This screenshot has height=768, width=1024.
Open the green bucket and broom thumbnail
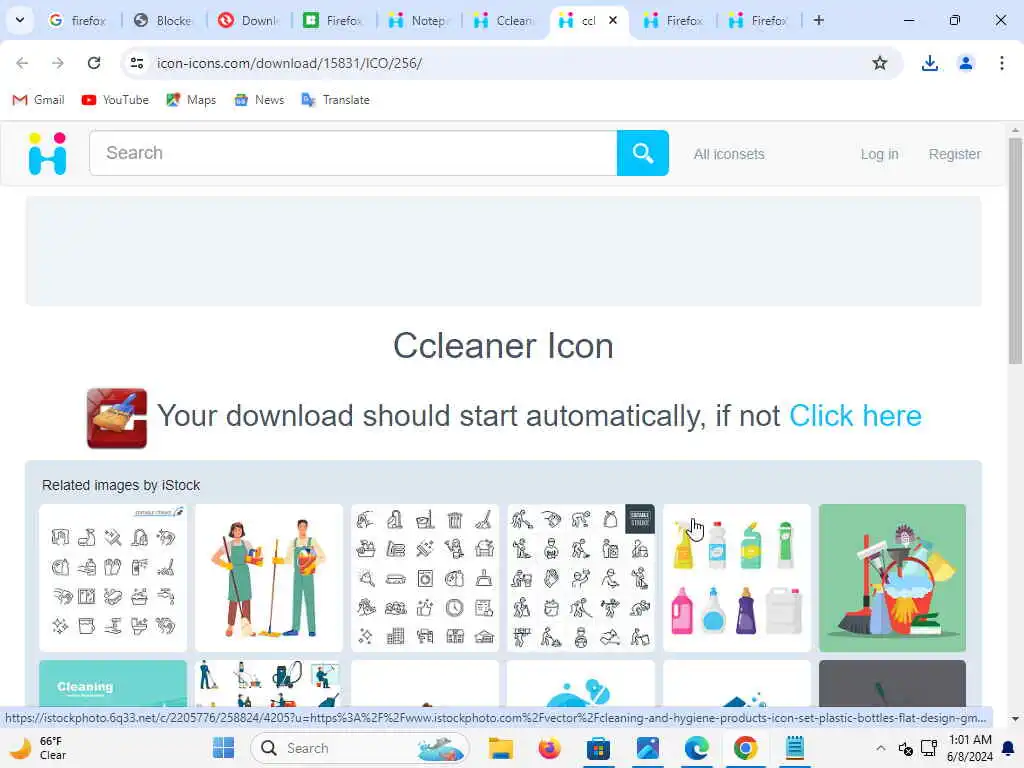tap(892, 577)
